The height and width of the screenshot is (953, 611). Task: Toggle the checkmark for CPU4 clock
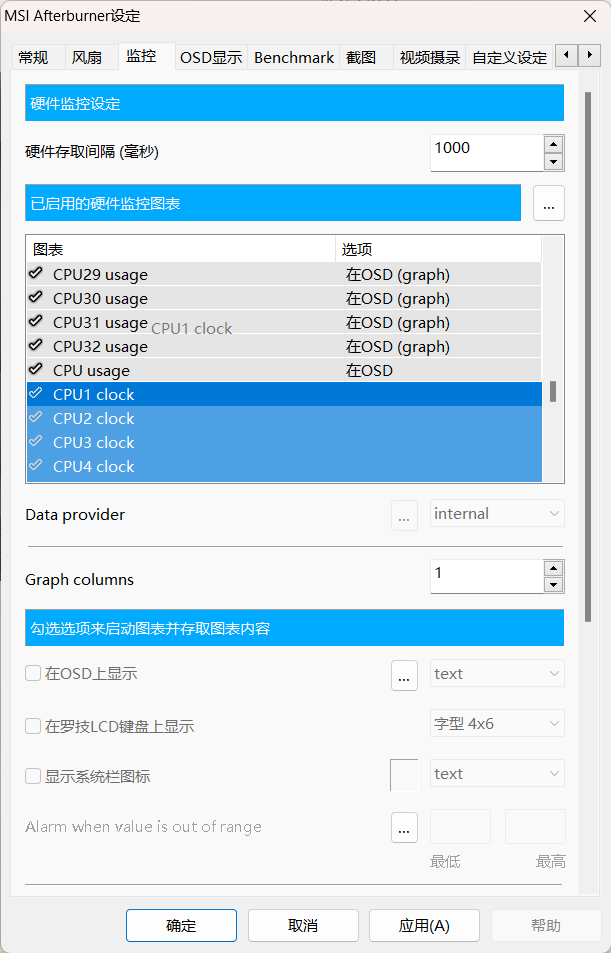click(36, 466)
